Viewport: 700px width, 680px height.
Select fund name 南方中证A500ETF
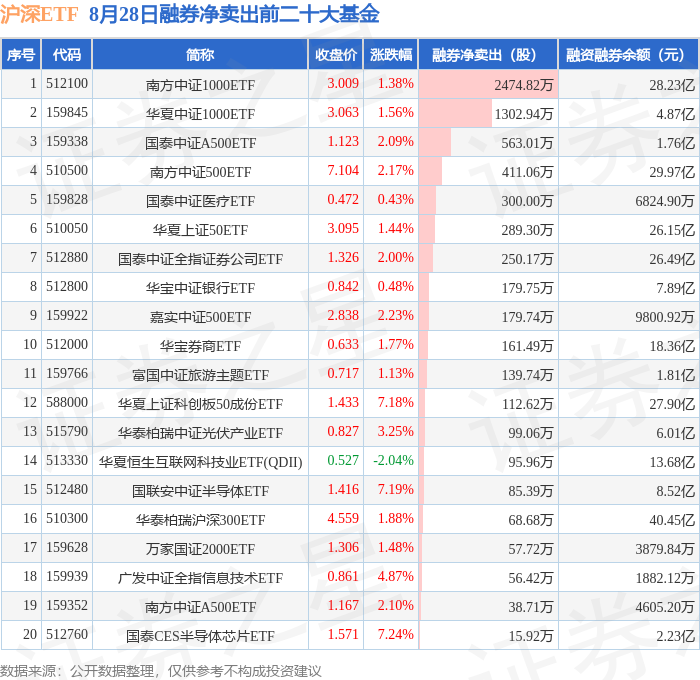[200, 607]
